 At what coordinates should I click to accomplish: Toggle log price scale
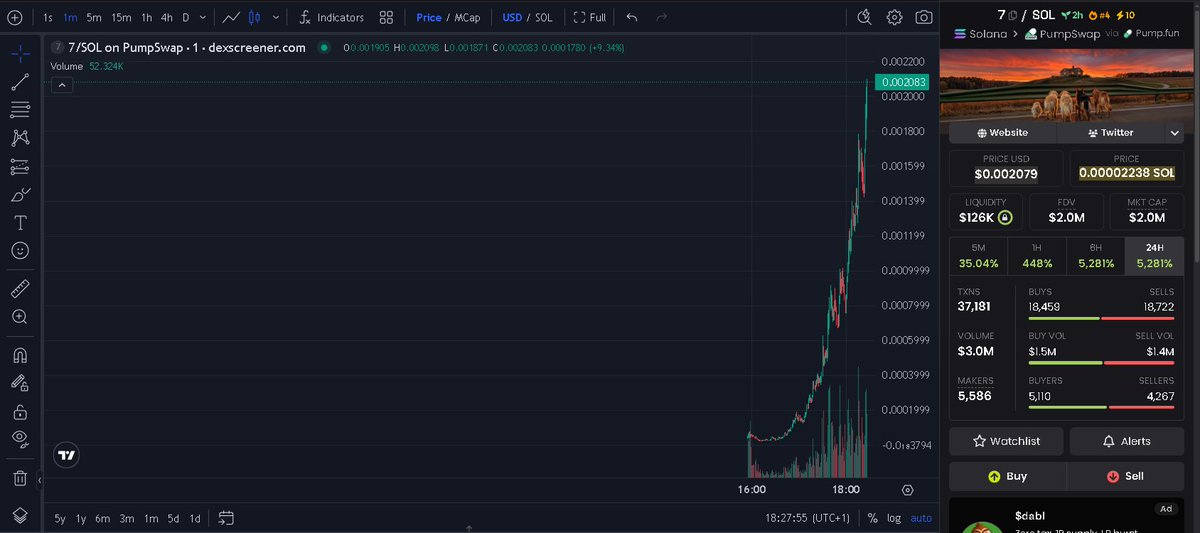(x=893, y=518)
